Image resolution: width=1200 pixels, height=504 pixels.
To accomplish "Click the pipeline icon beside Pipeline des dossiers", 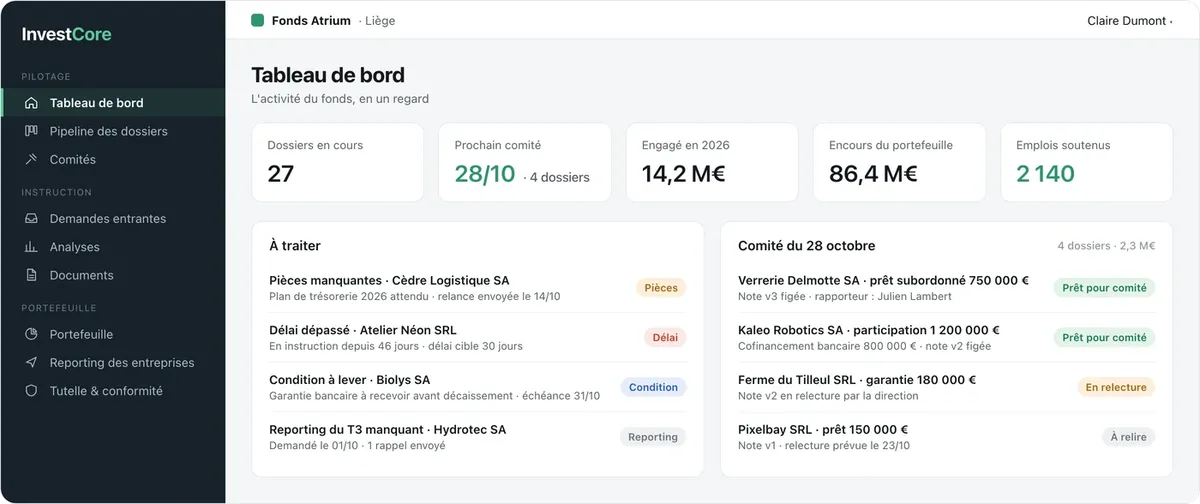I will [x=31, y=131].
